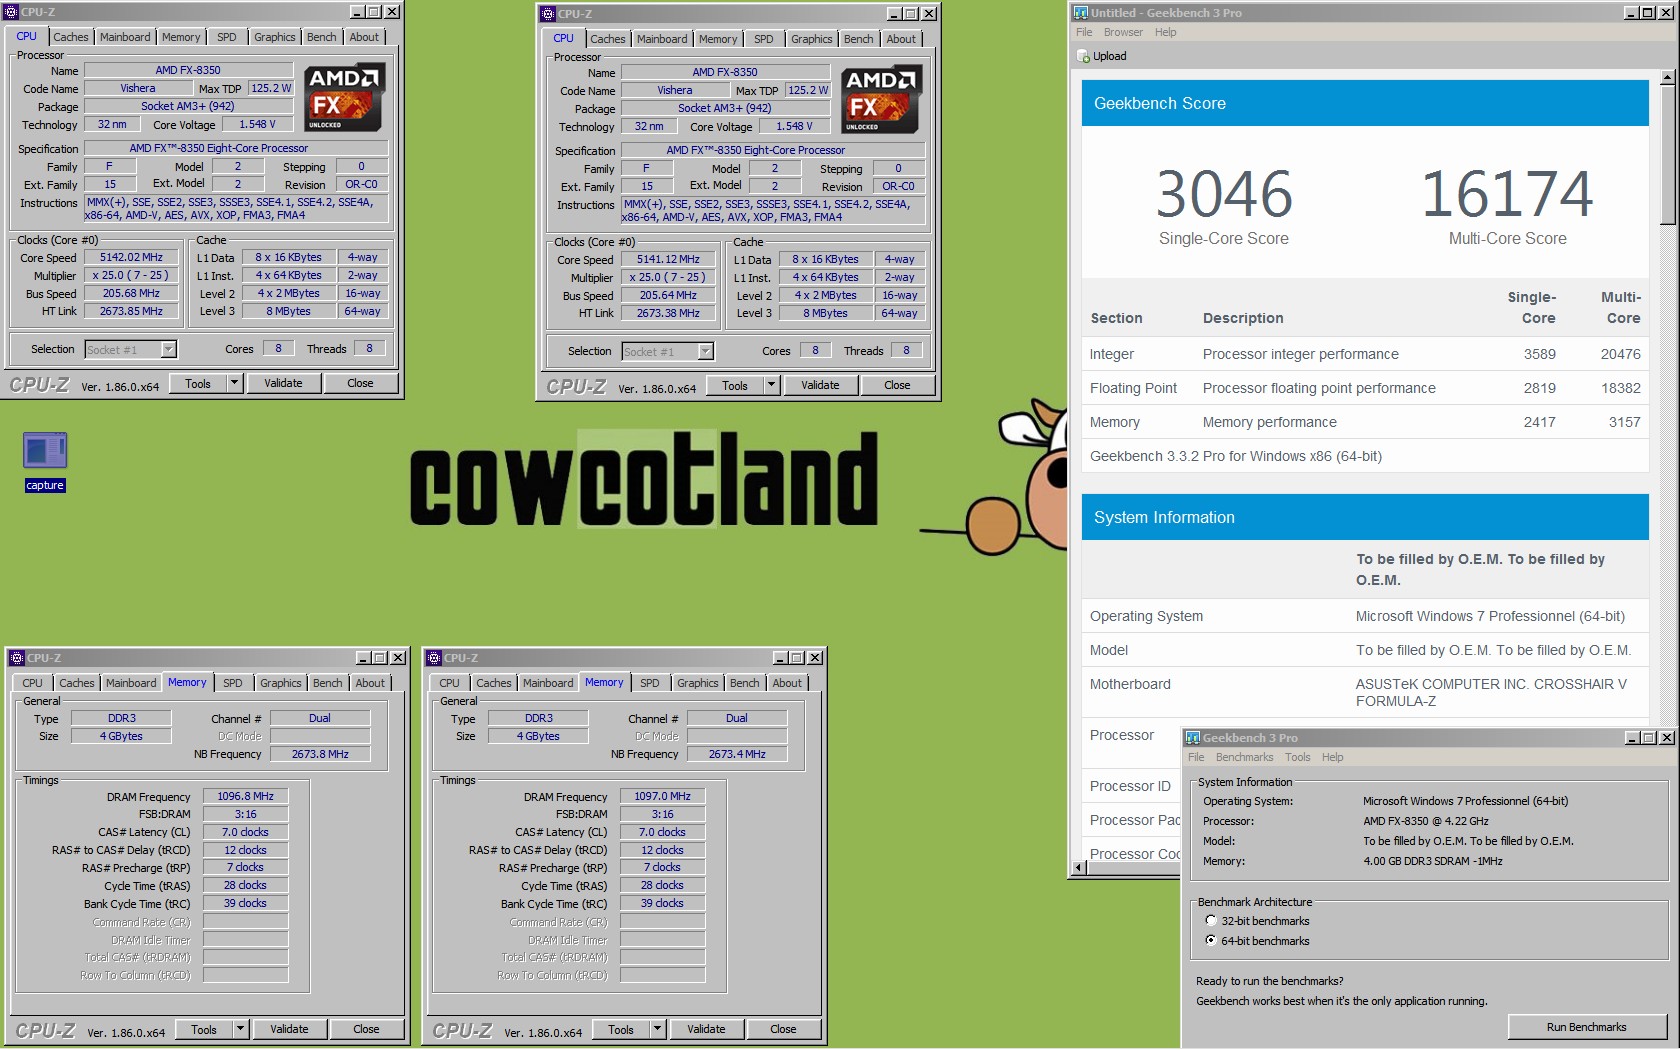This screenshot has width=1680, height=1050.
Task: Switch to SPD tab in bottom-left CPU-Z
Action: (233, 683)
